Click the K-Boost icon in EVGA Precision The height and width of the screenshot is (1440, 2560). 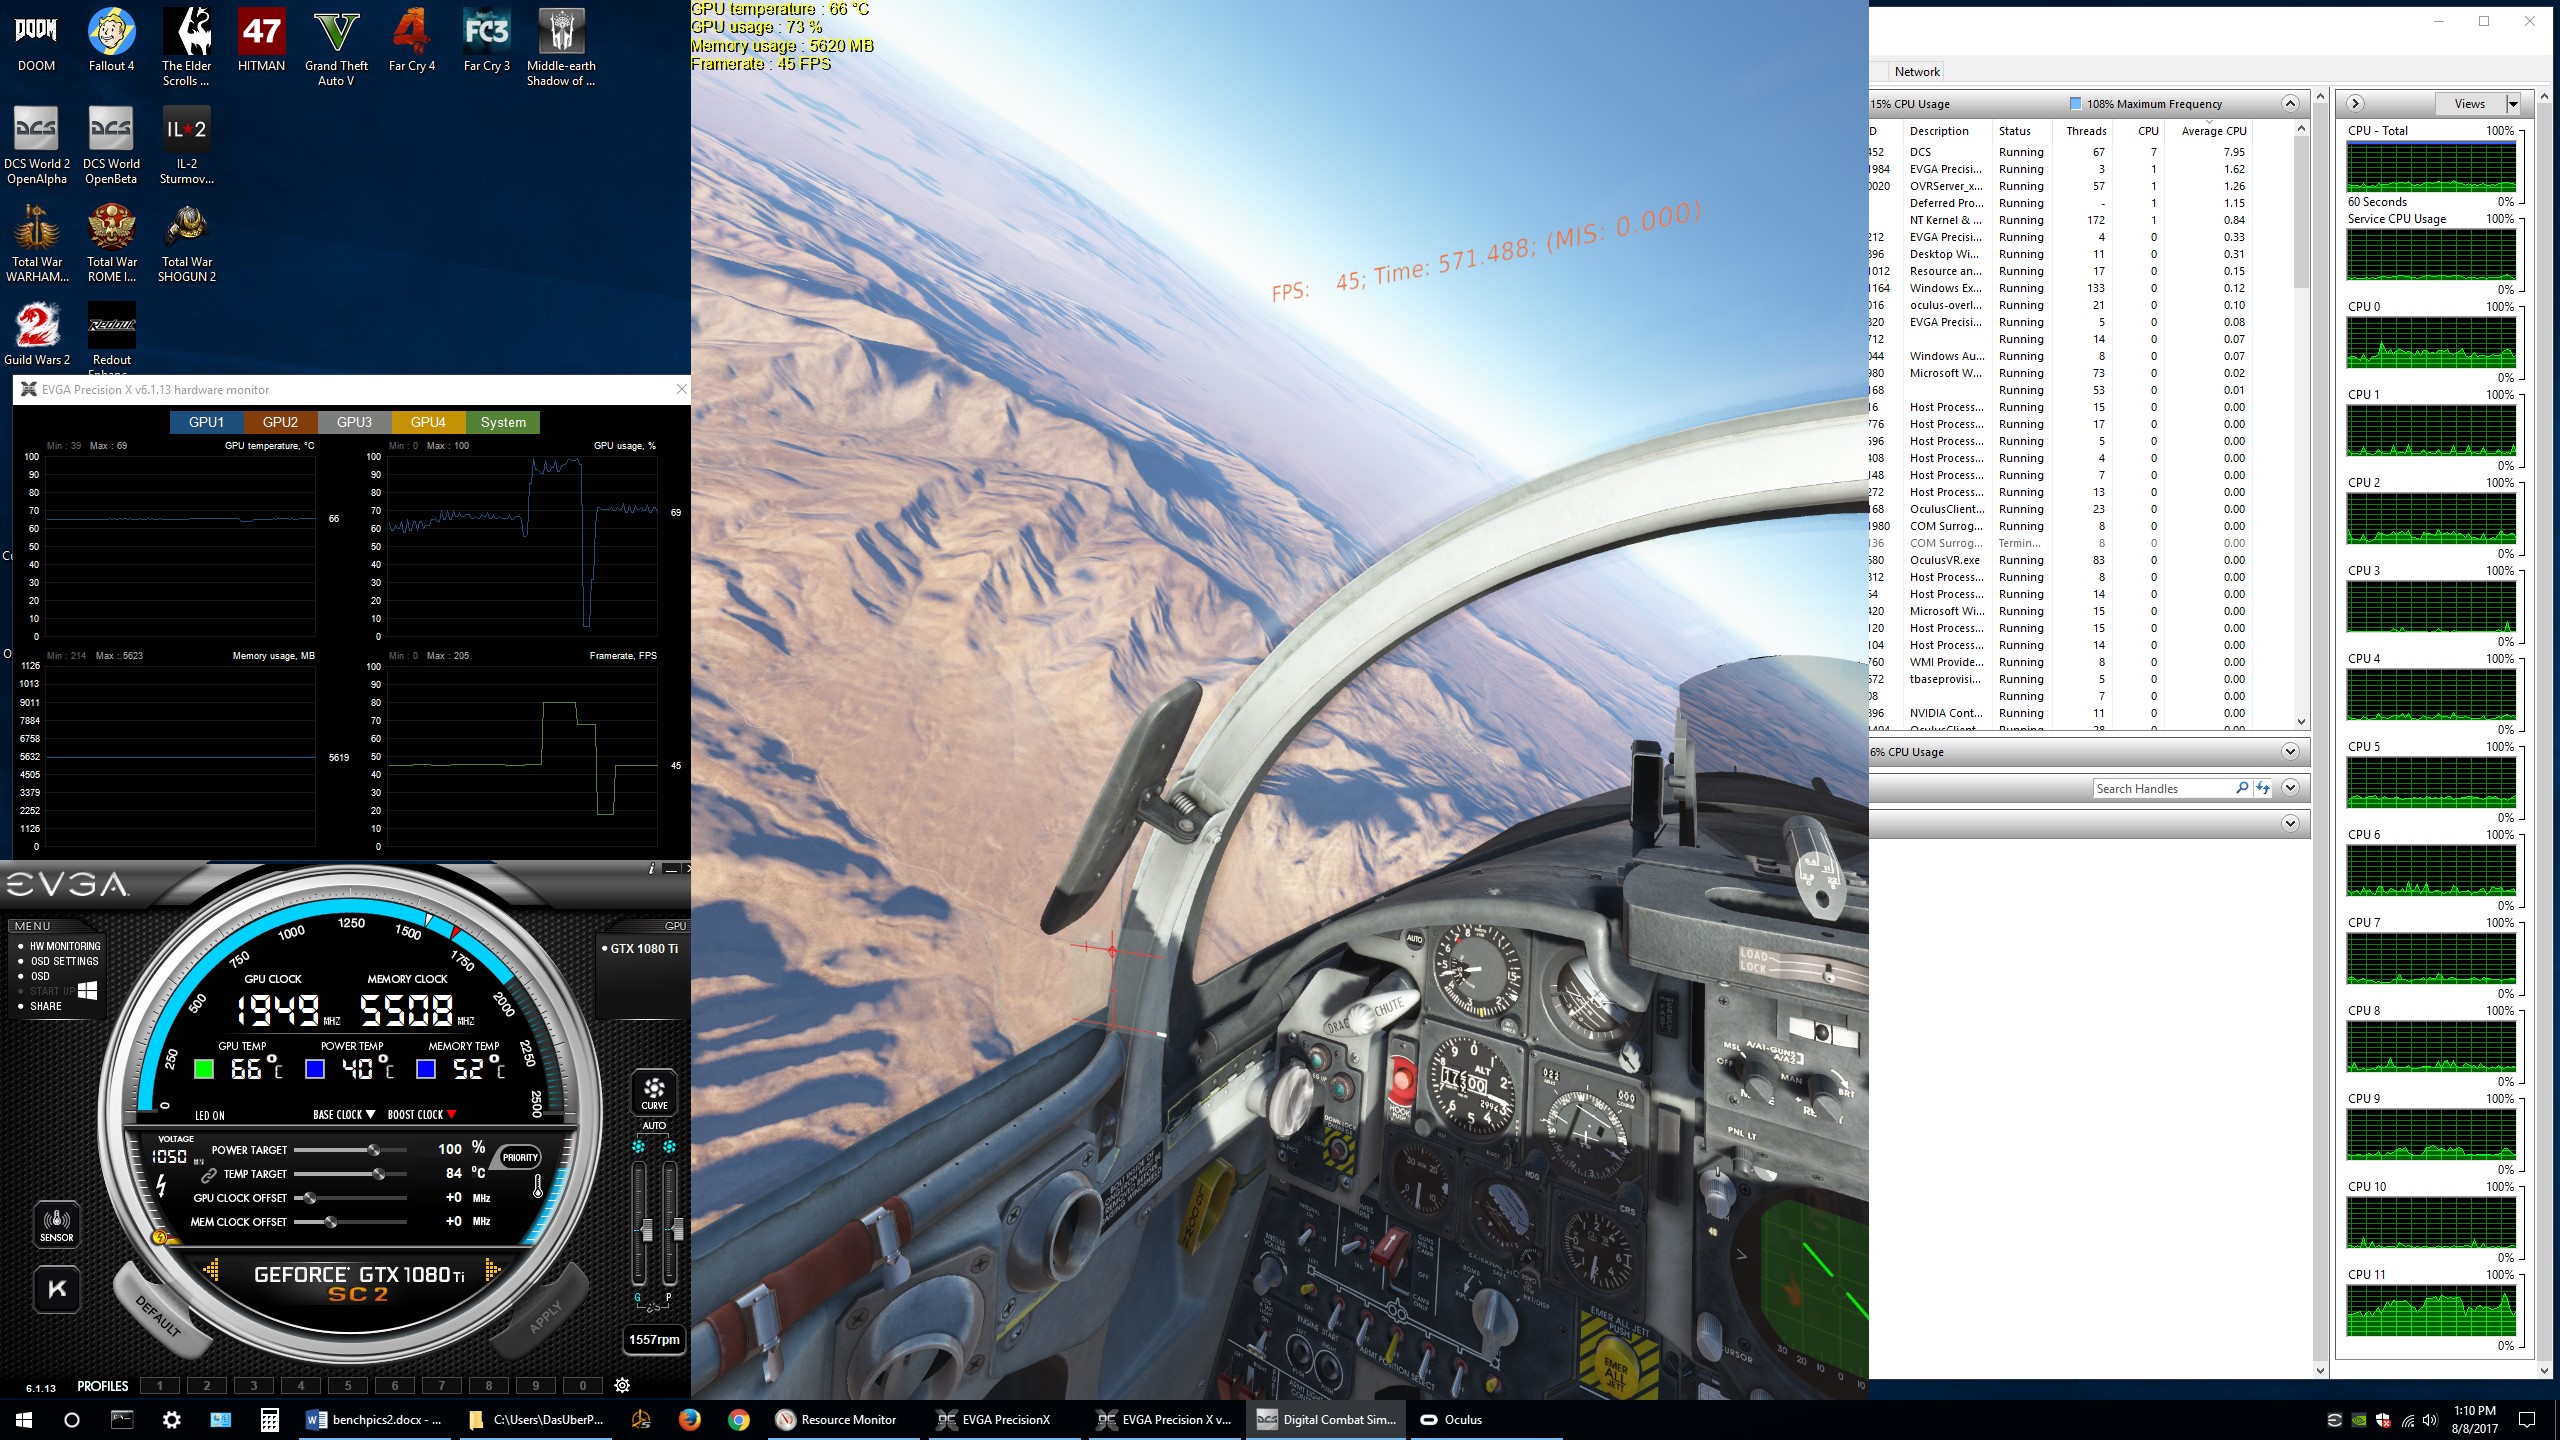click(57, 1289)
